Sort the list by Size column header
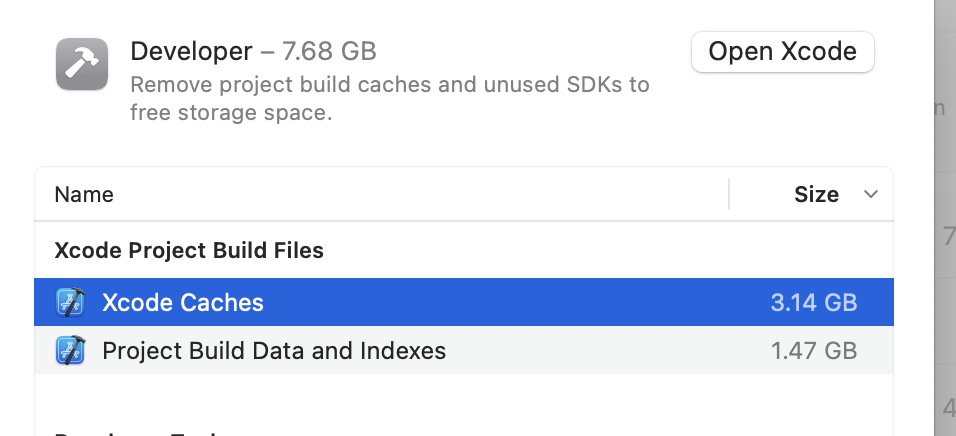The height and width of the screenshot is (436, 956). coord(816,194)
